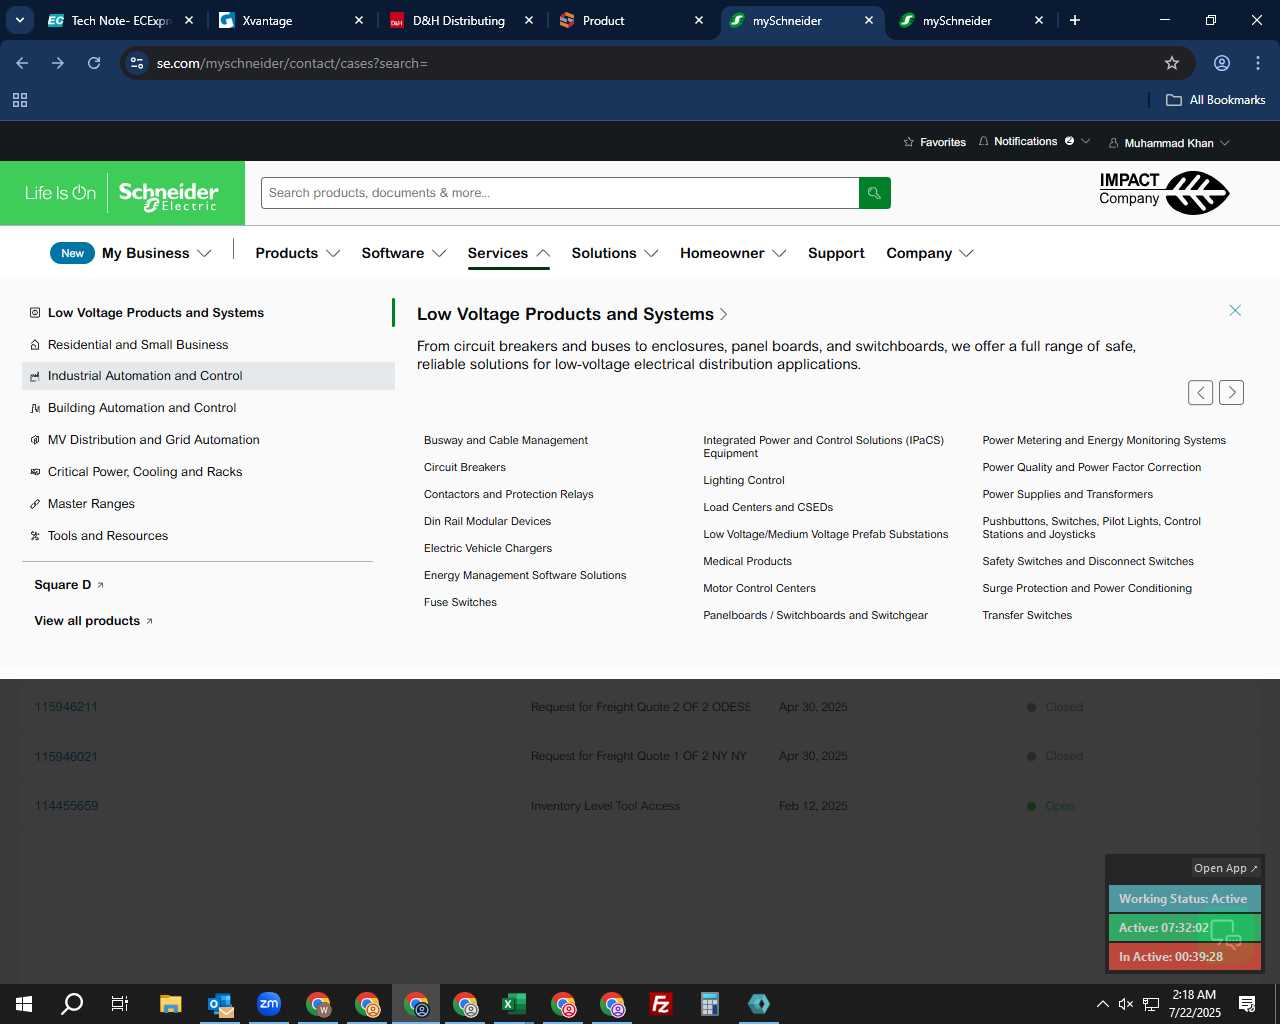Viewport: 1280px width, 1024px height.
Task: Close the Services mega menu with X
Action: point(1235,311)
